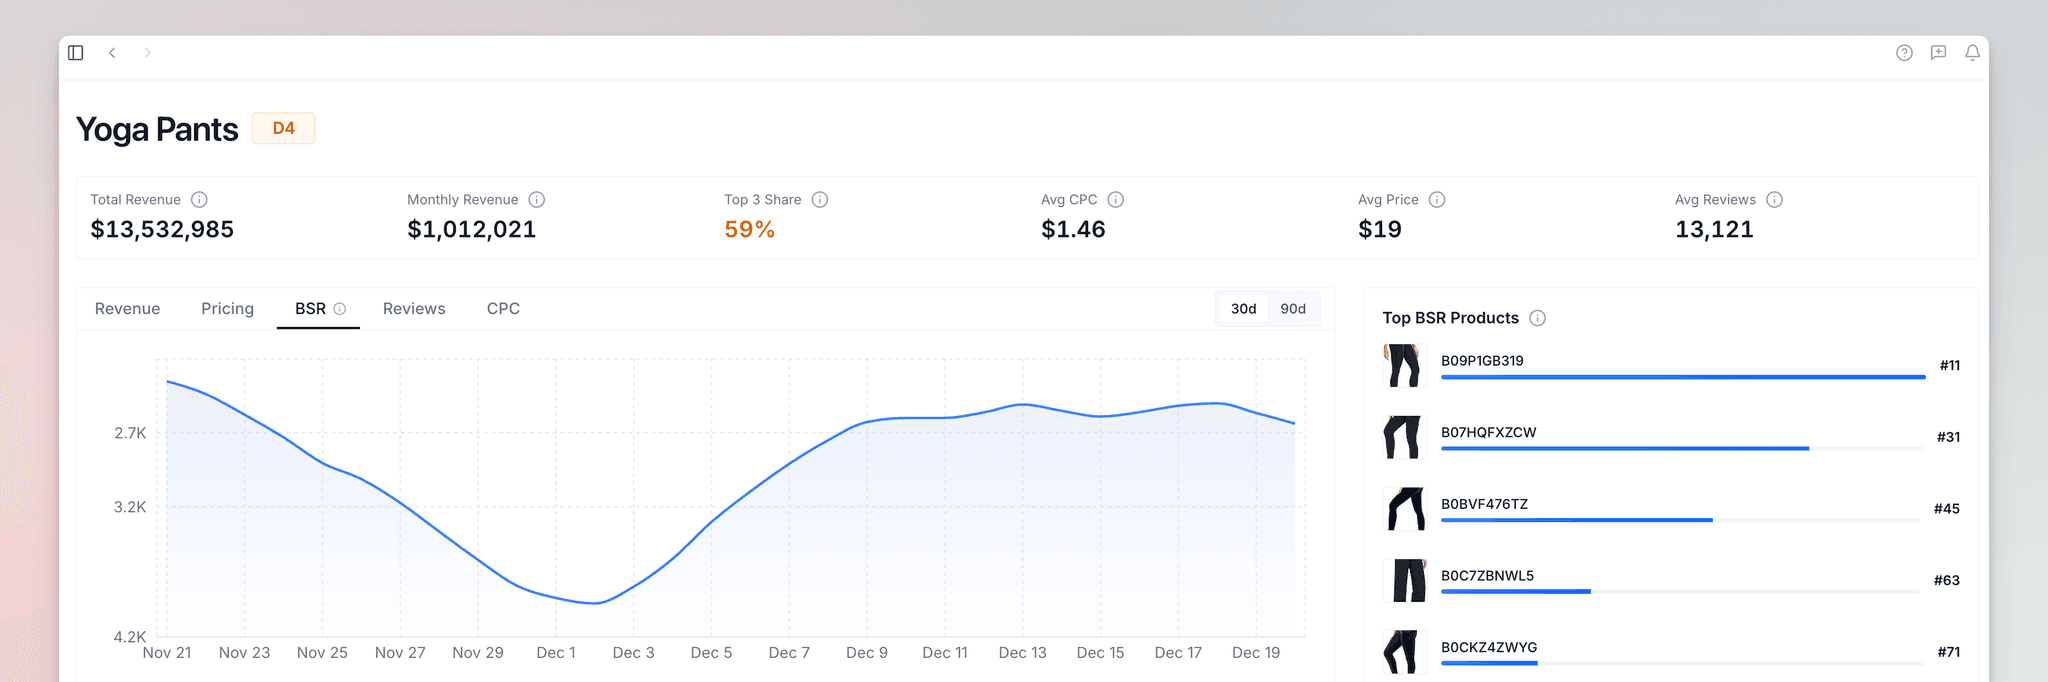Open the notifications bell
The width and height of the screenshot is (2048, 682).
1972,53
